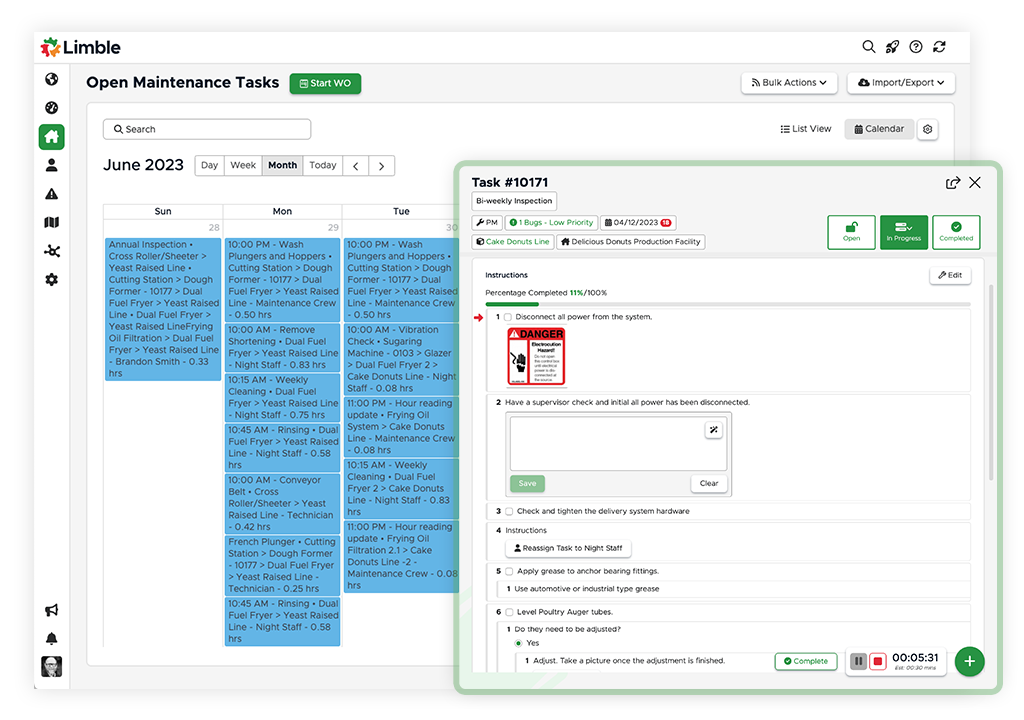Open the 04/12/2023 due date picker

click(x=638, y=223)
